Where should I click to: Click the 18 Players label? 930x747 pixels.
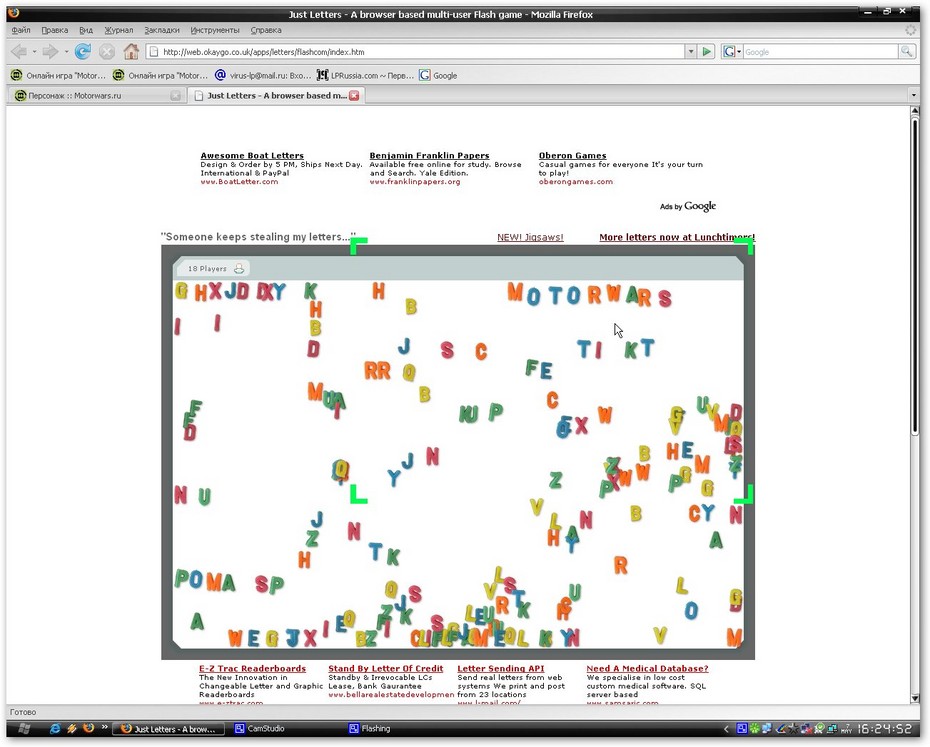pyautogui.click(x=207, y=269)
